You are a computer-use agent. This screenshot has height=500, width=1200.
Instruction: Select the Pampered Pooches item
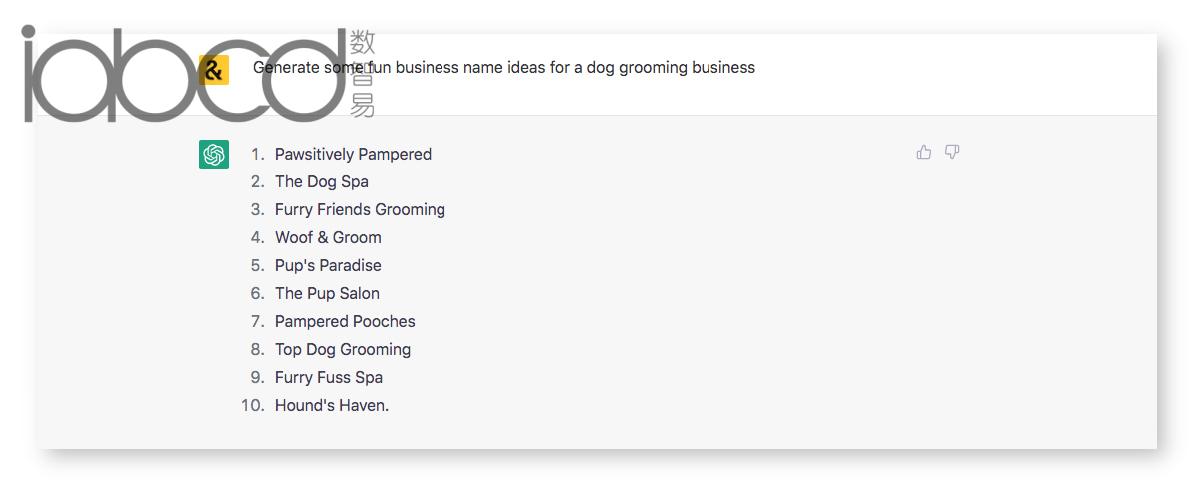coord(345,321)
